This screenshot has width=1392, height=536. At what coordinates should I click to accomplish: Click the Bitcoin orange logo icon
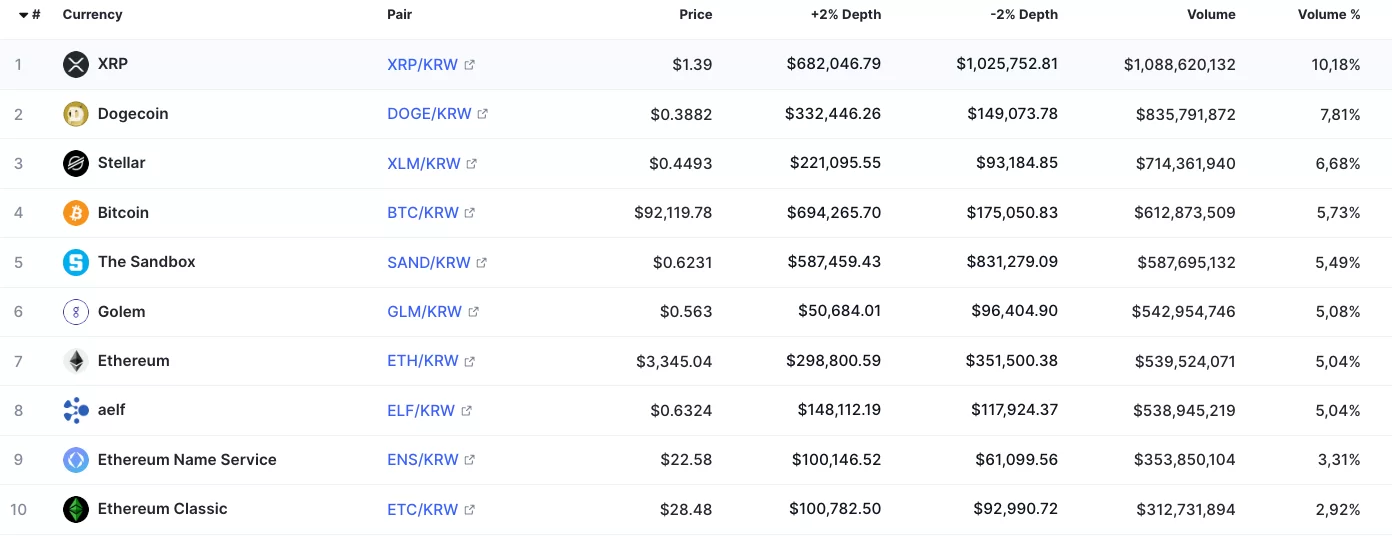point(76,213)
